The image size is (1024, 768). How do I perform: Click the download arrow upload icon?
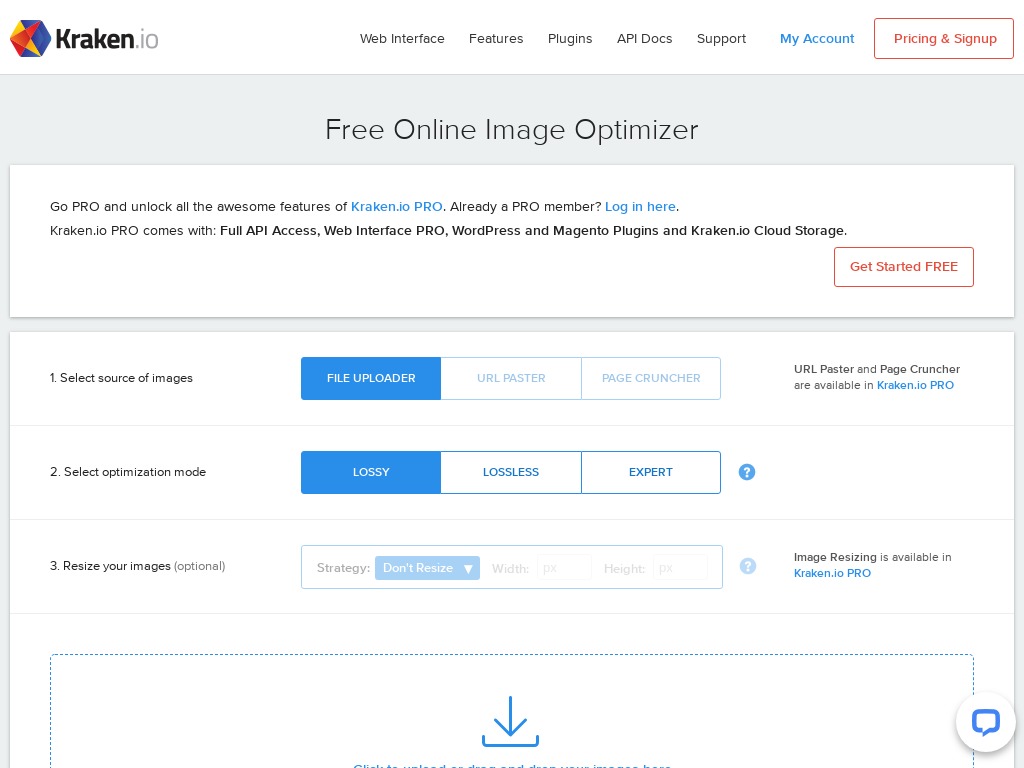click(510, 722)
